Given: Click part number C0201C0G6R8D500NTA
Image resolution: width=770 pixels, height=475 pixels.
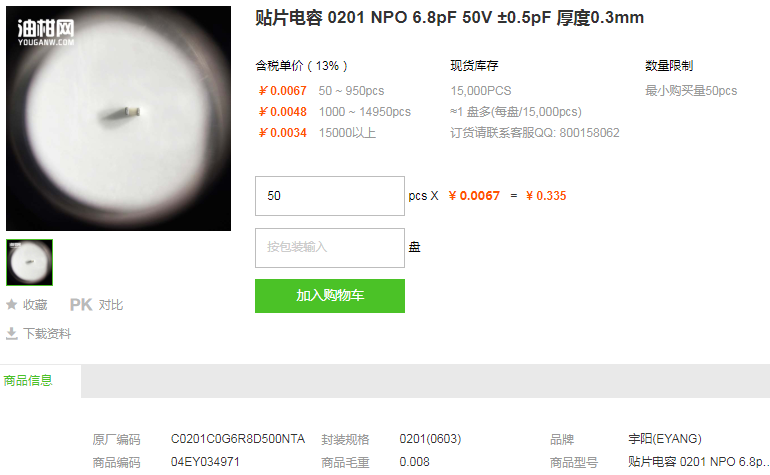Looking at the screenshot, I should [x=238, y=439].
